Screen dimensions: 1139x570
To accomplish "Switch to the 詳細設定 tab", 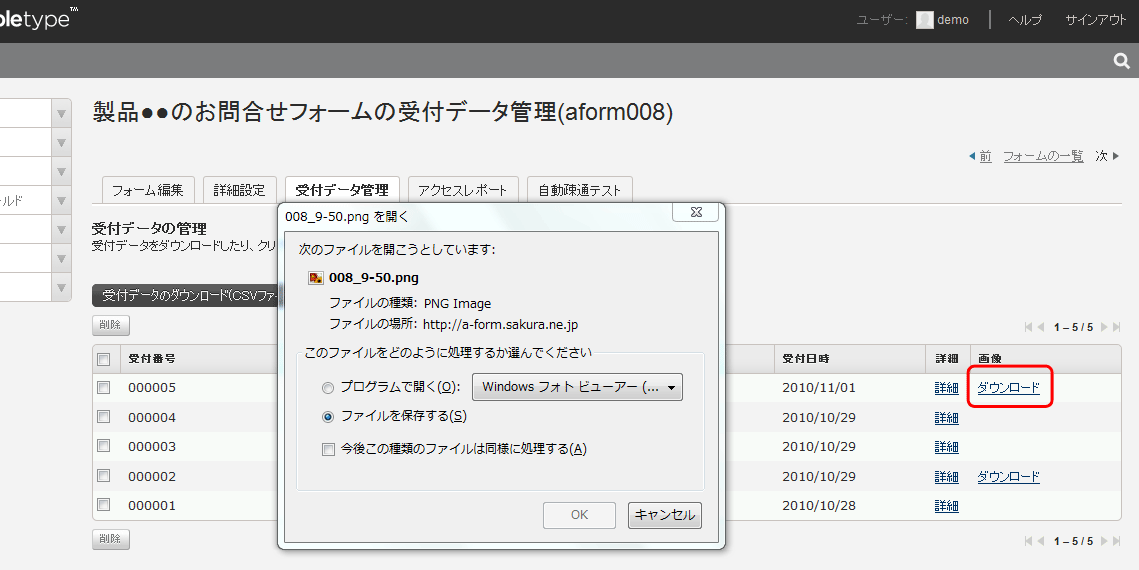I will [x=240, y=190].
